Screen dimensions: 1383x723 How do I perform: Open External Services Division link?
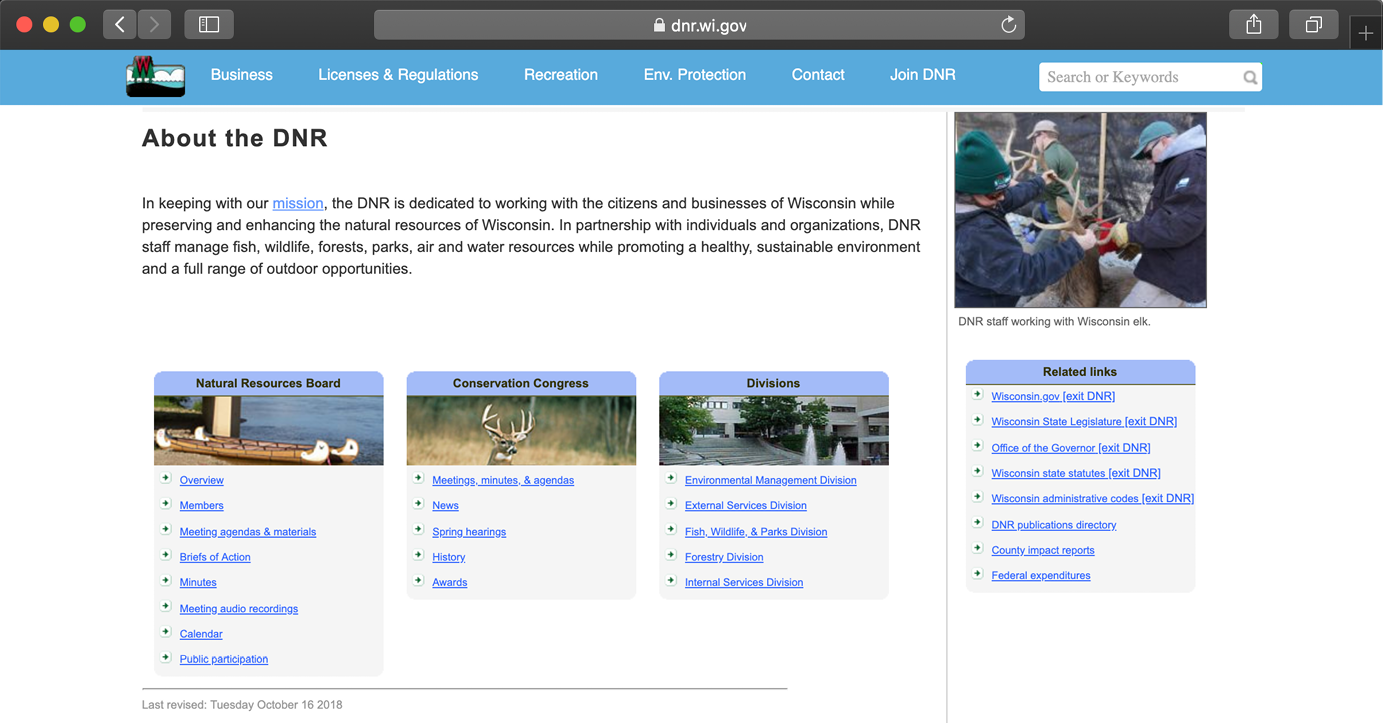(746, 506)
